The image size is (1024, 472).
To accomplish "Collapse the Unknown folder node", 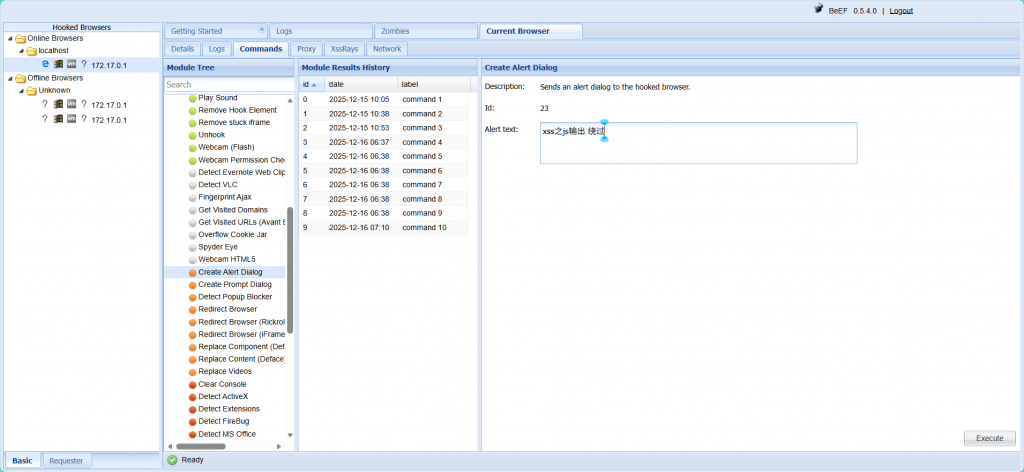I will pyautogui.click(x=21, y=91).
